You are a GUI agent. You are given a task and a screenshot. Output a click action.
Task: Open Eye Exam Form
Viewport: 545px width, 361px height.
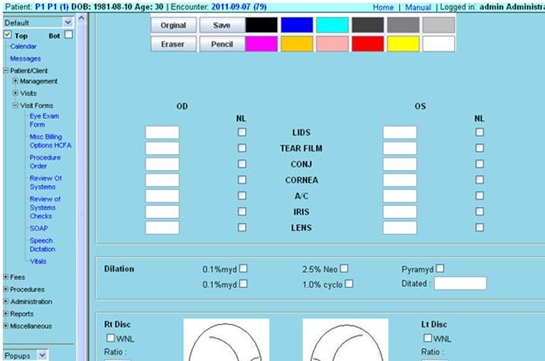click(44, 120)
